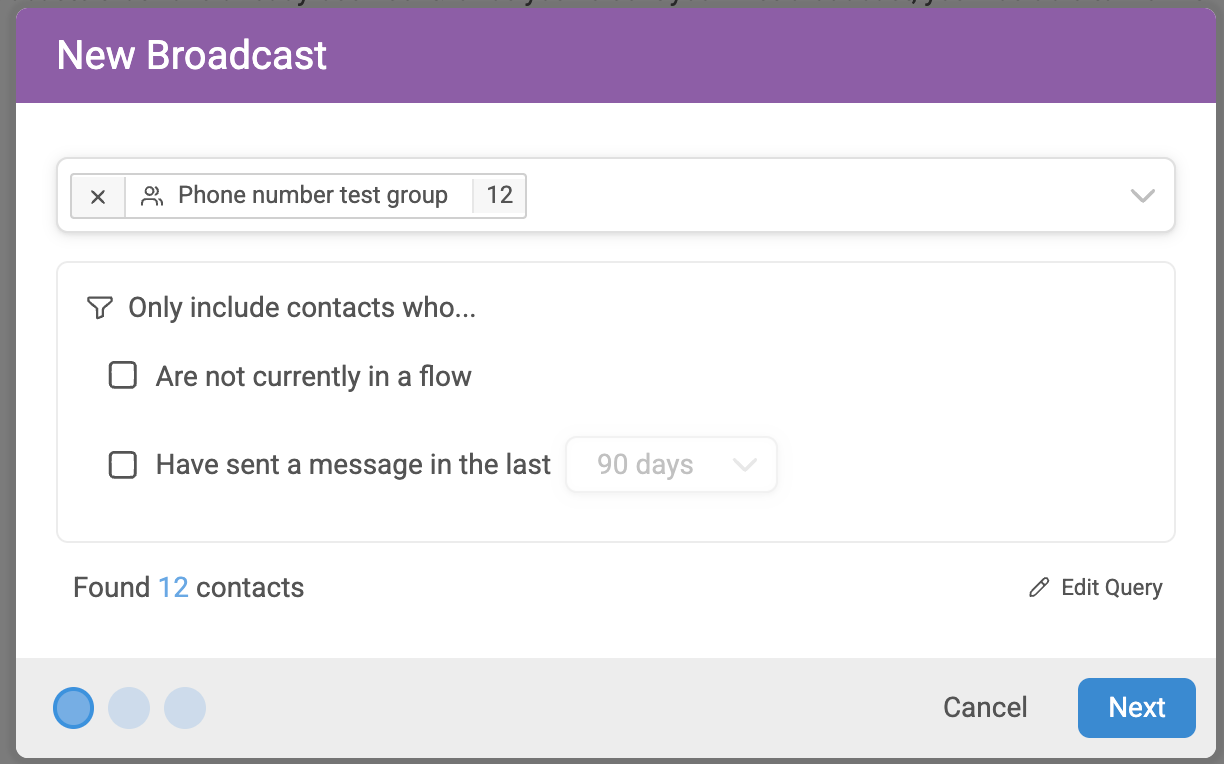
Task: Click the first step indicator dot
Action: click(73, 708)
